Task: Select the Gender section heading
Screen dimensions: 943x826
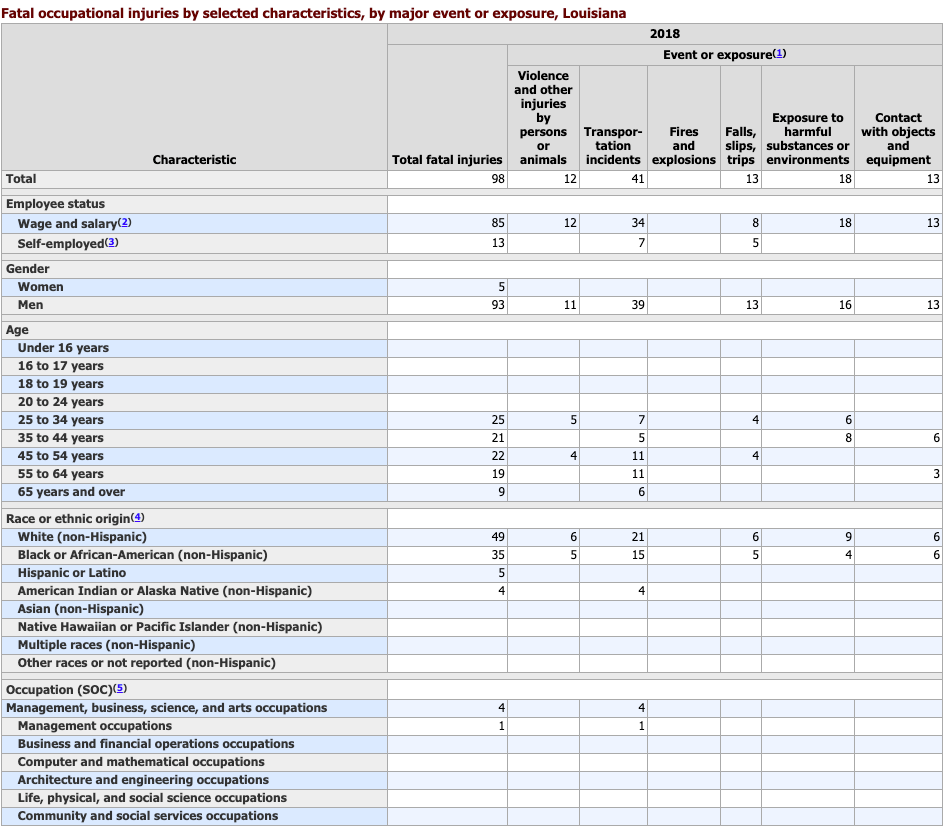Action: (28, 269)
